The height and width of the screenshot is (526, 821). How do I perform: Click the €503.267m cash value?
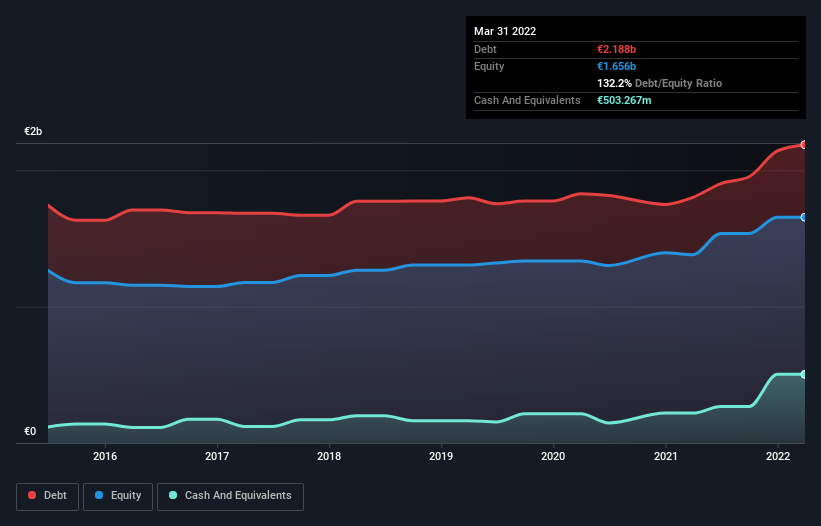pyautogui.click(x=624, y=100)
